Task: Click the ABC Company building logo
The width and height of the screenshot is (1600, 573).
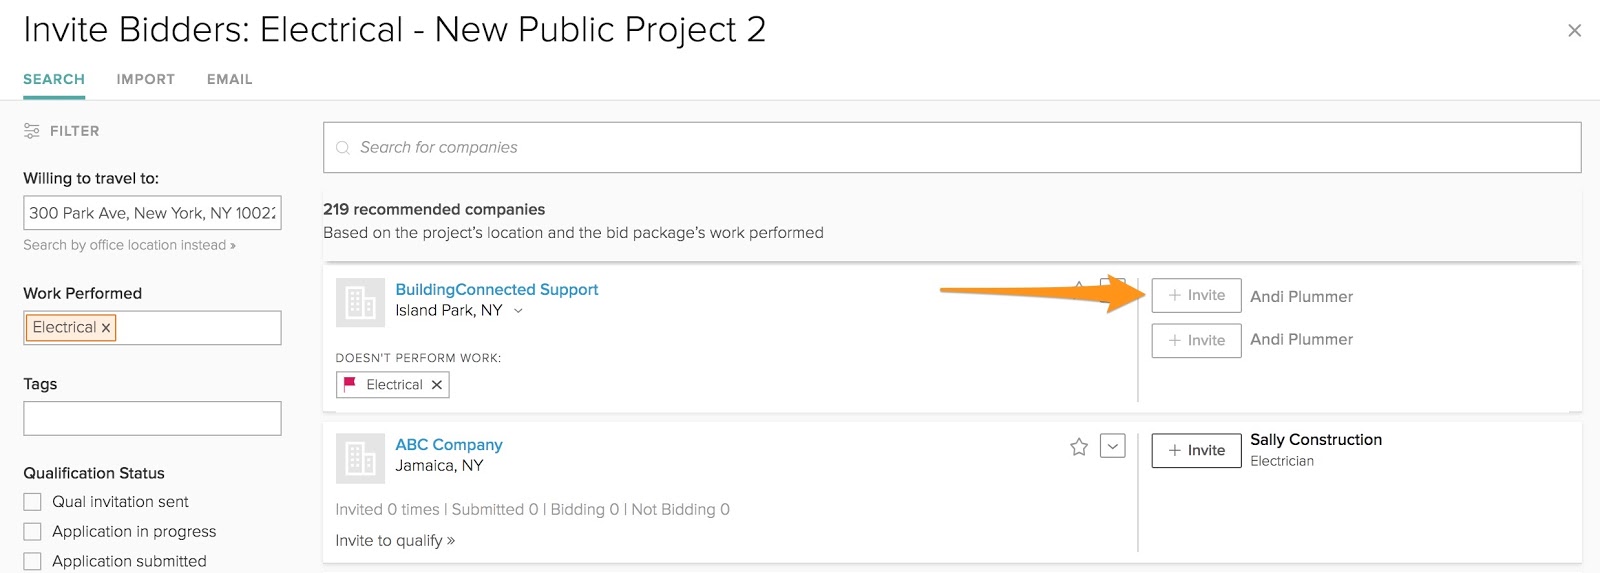Action: pyautogui.click(x=360, y=458)
